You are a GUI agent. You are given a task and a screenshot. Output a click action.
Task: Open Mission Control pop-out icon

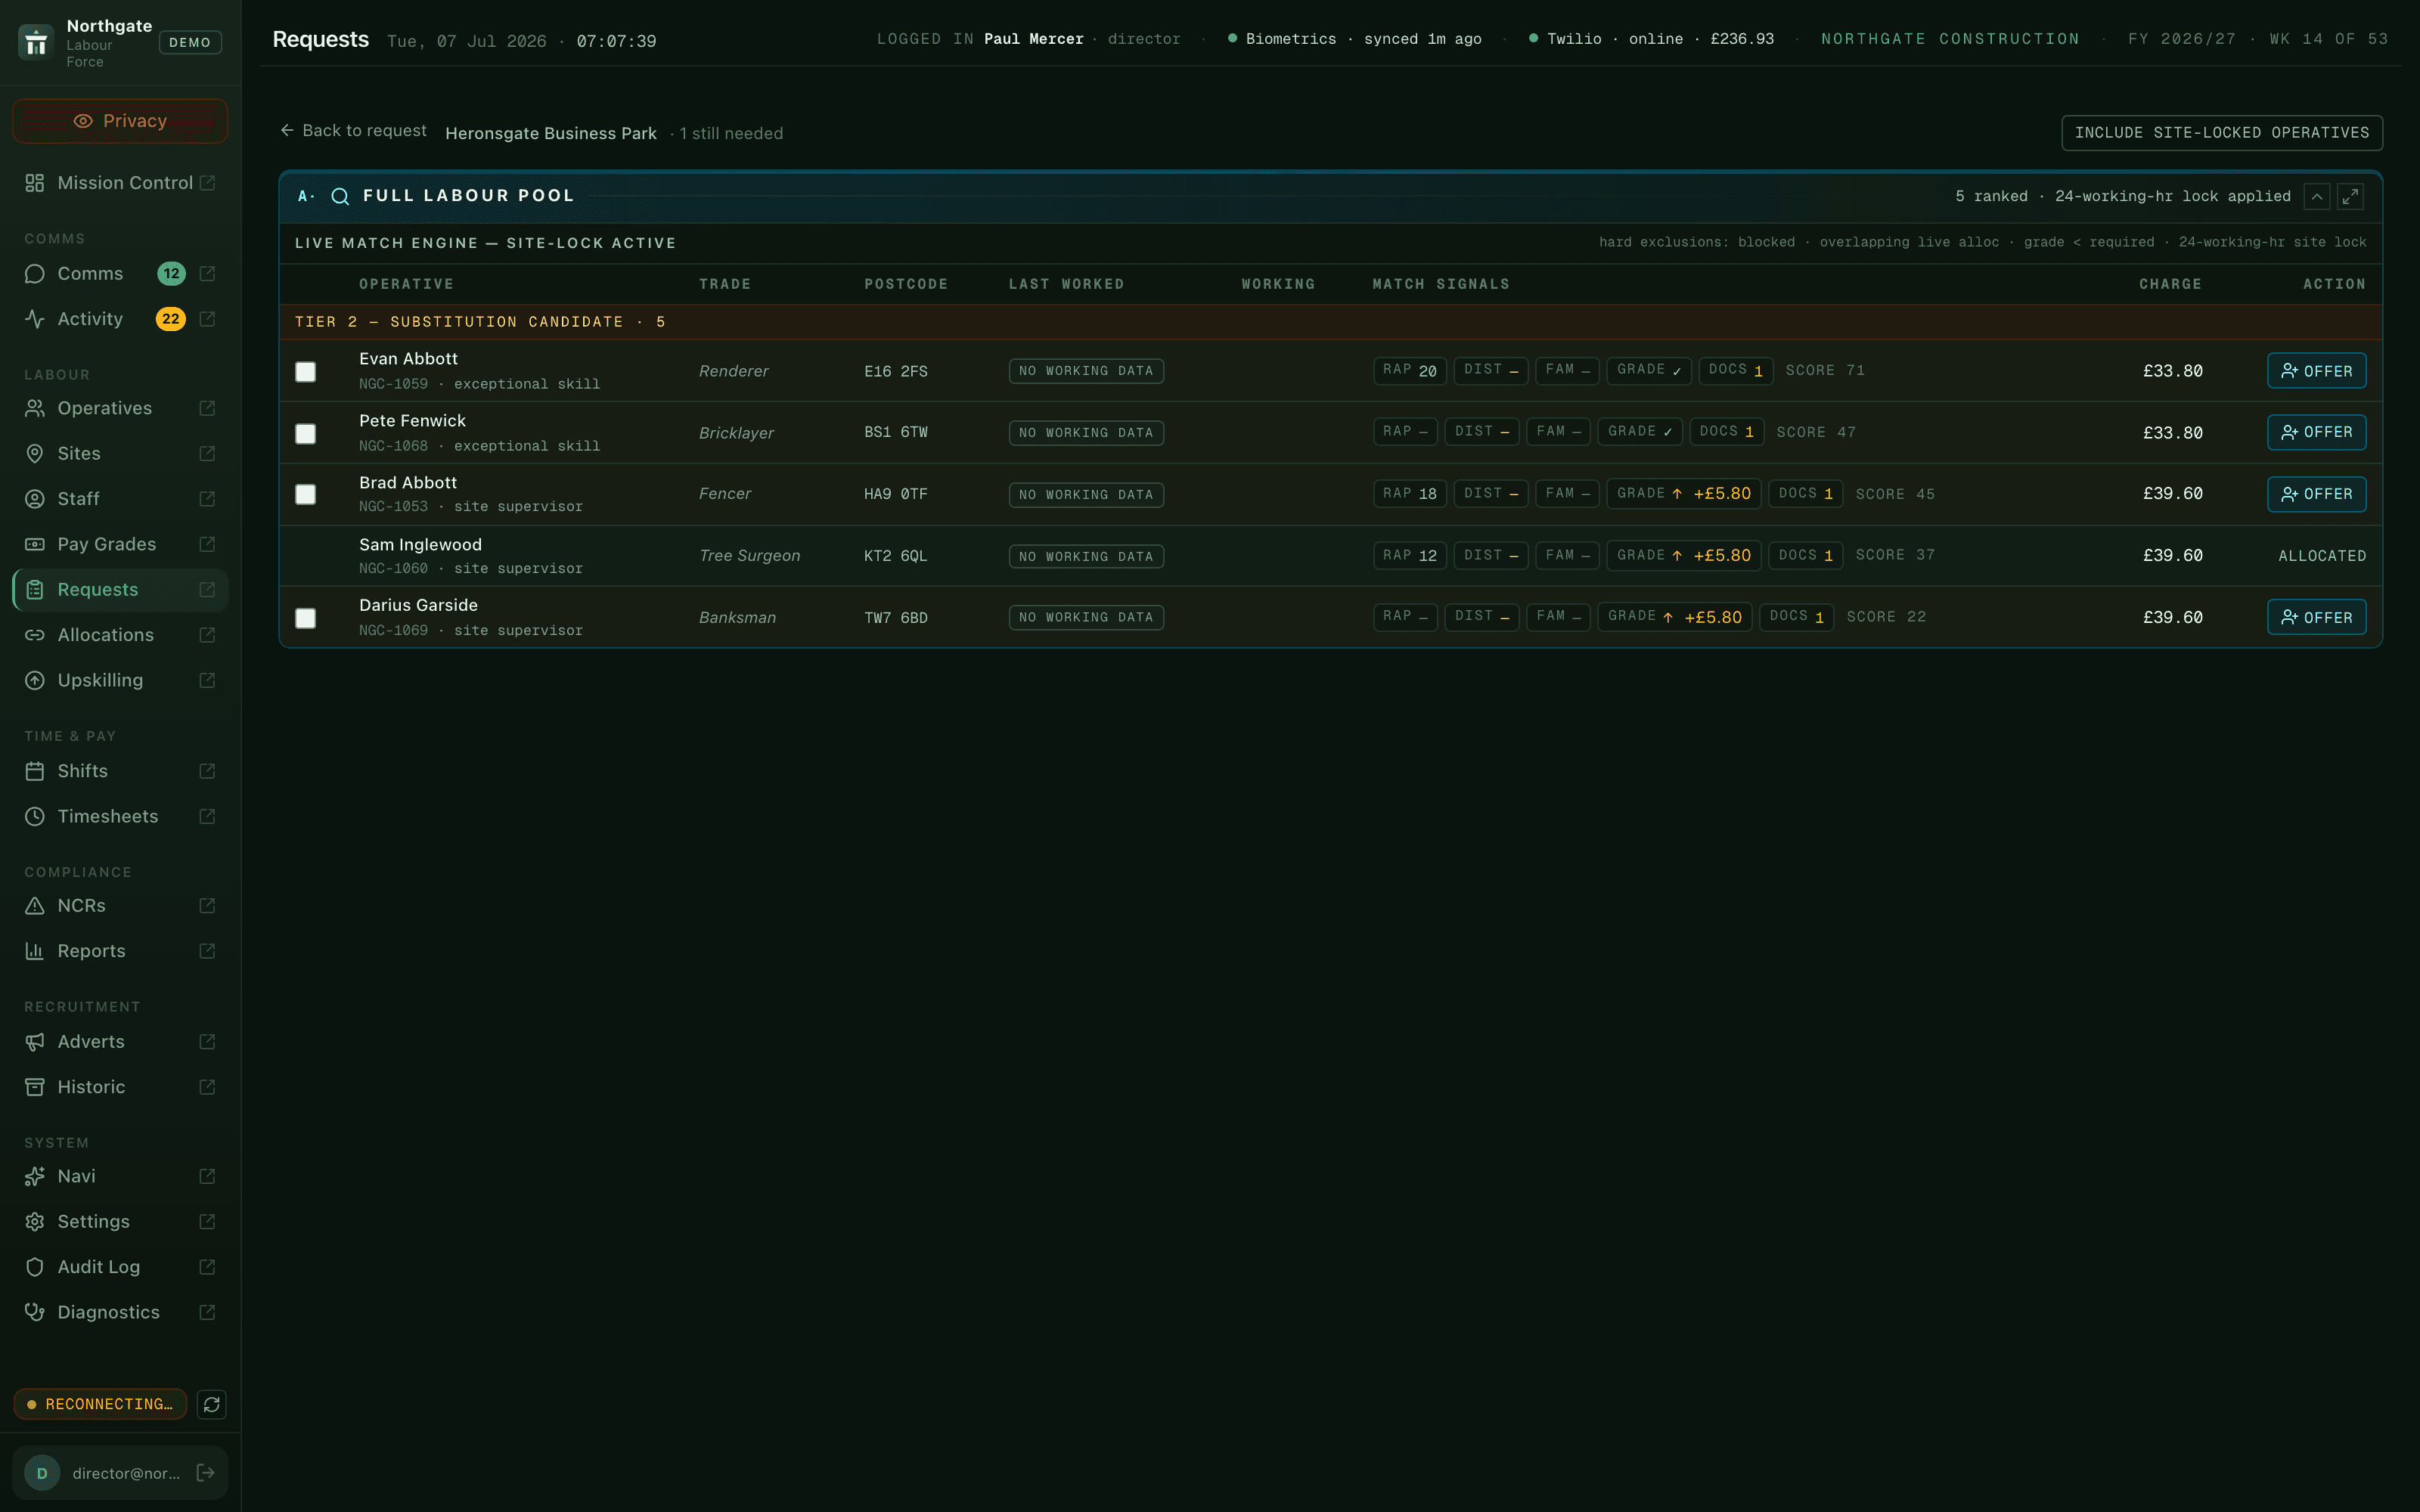coord(207,183)
